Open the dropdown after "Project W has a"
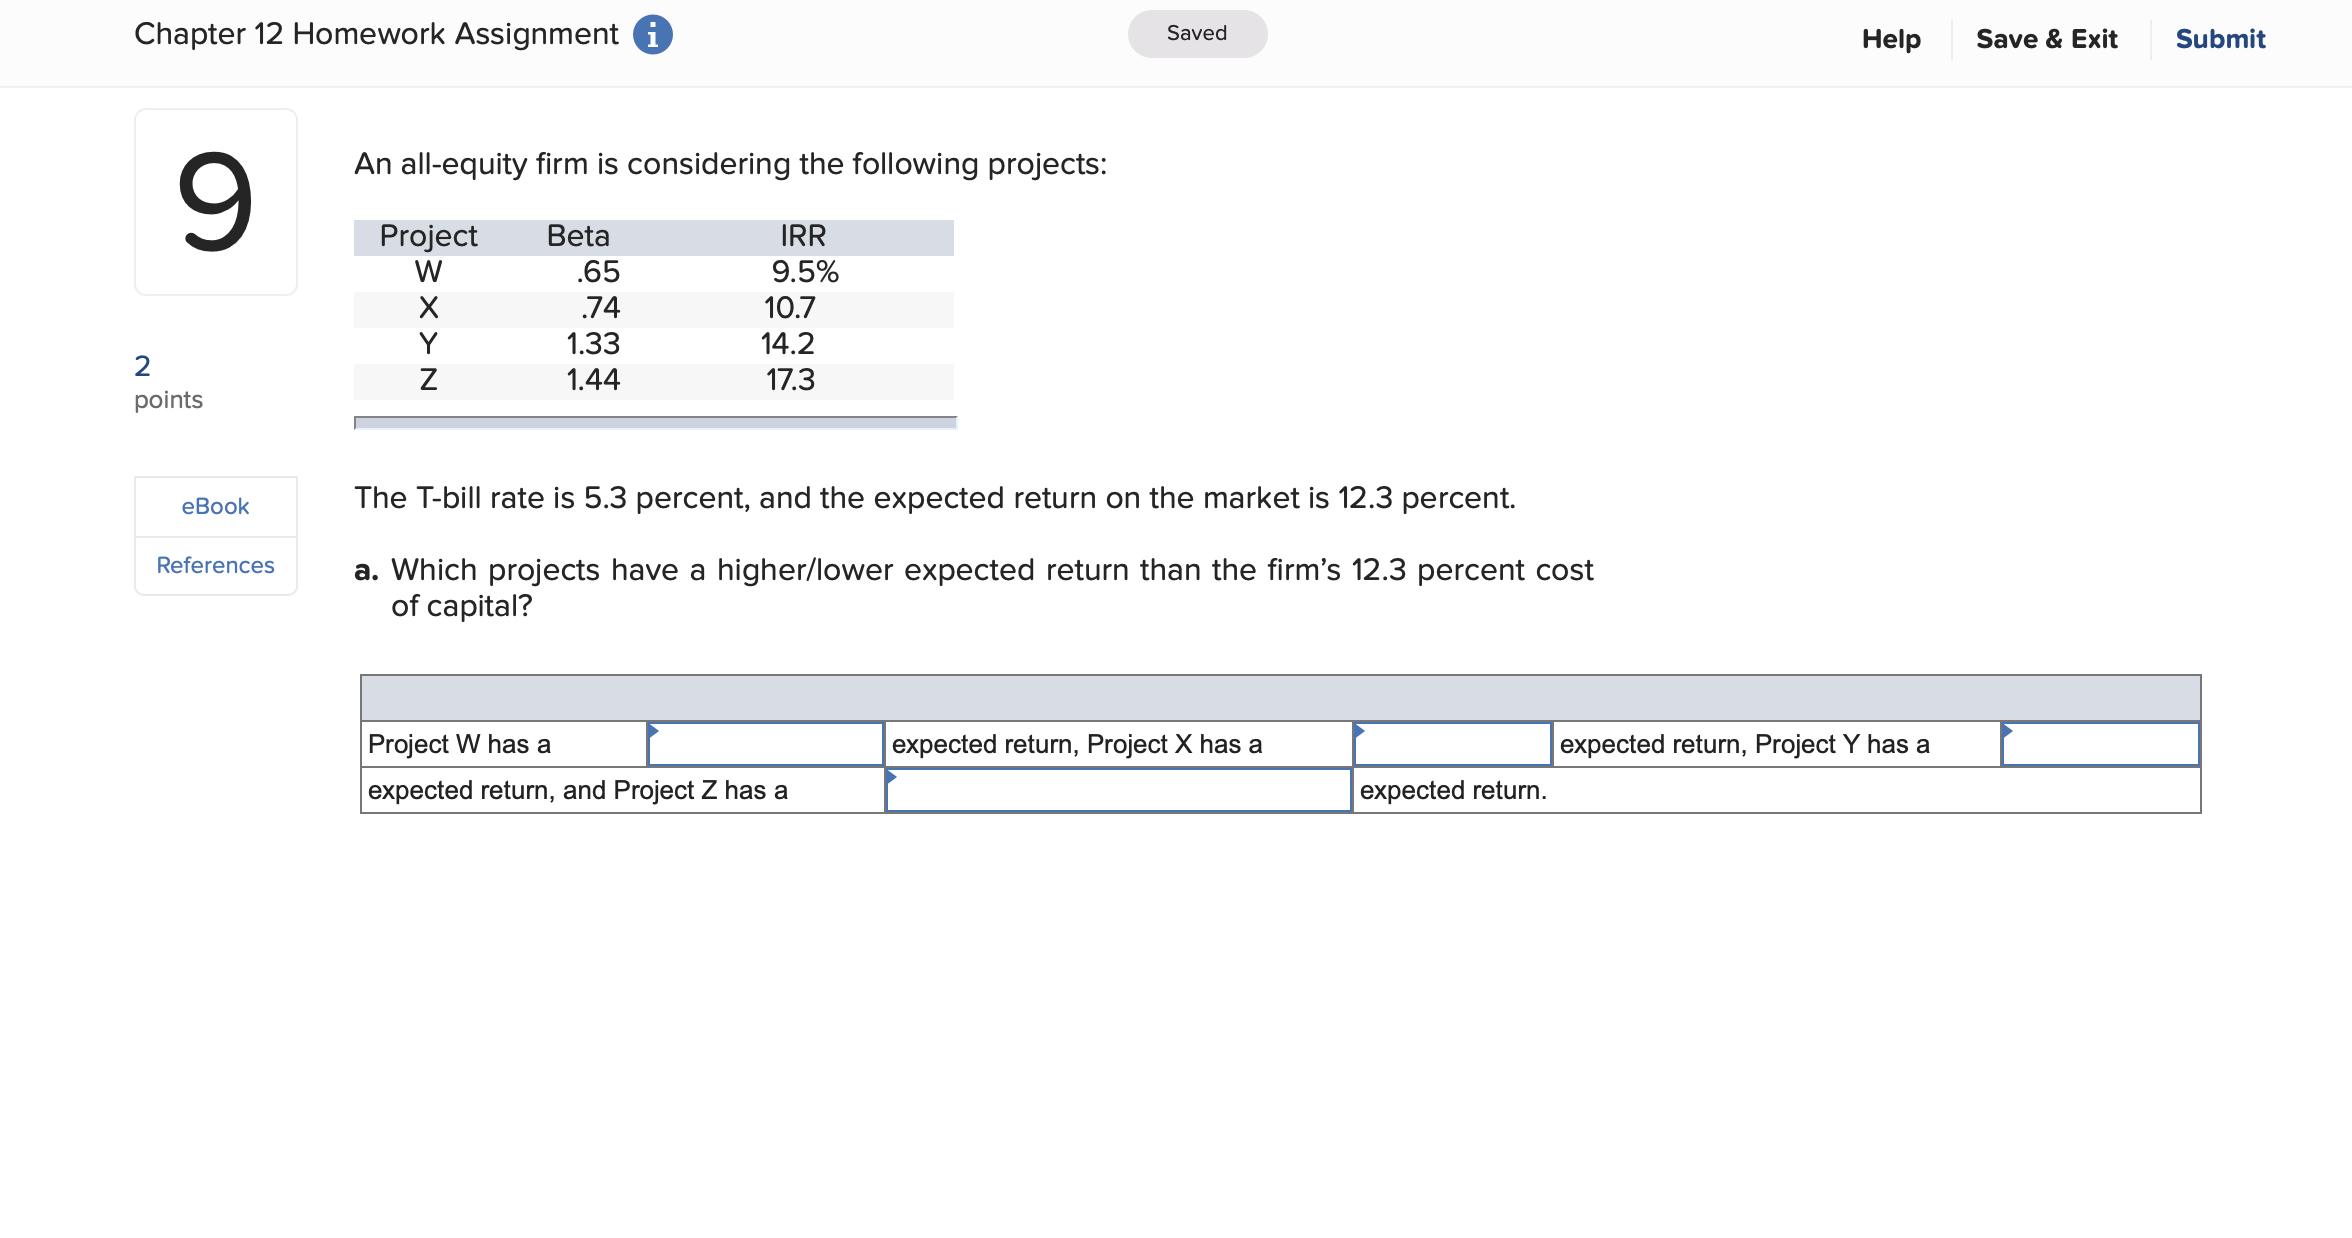 (765, 744)
